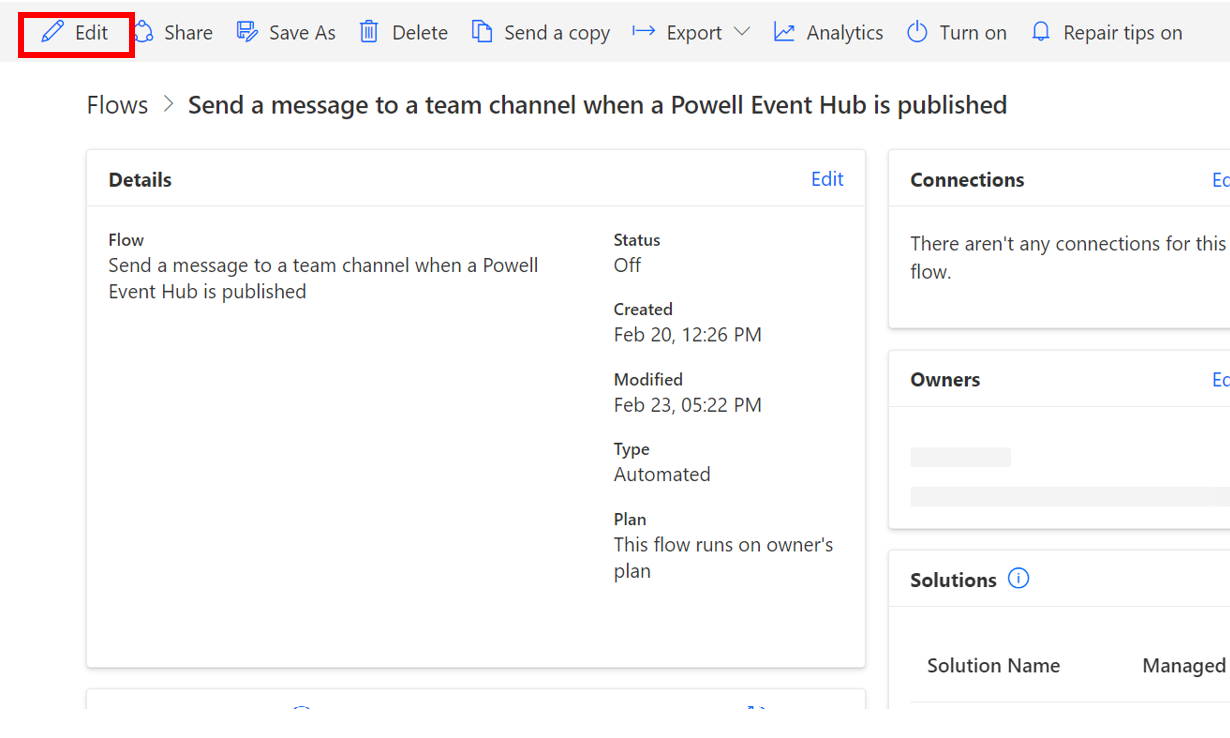Click the Export arrow icon

(x=644, y=32)
